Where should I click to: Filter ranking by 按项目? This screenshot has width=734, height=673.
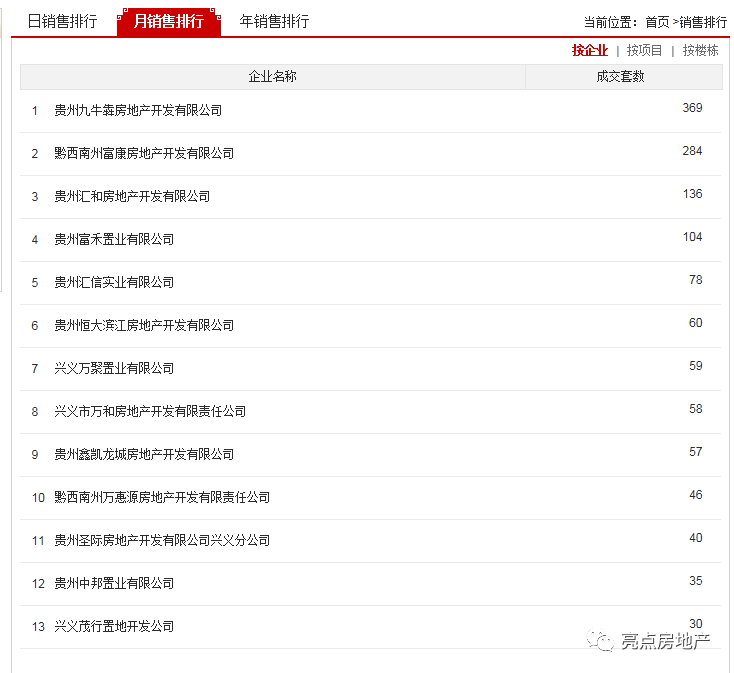(645, 50)
